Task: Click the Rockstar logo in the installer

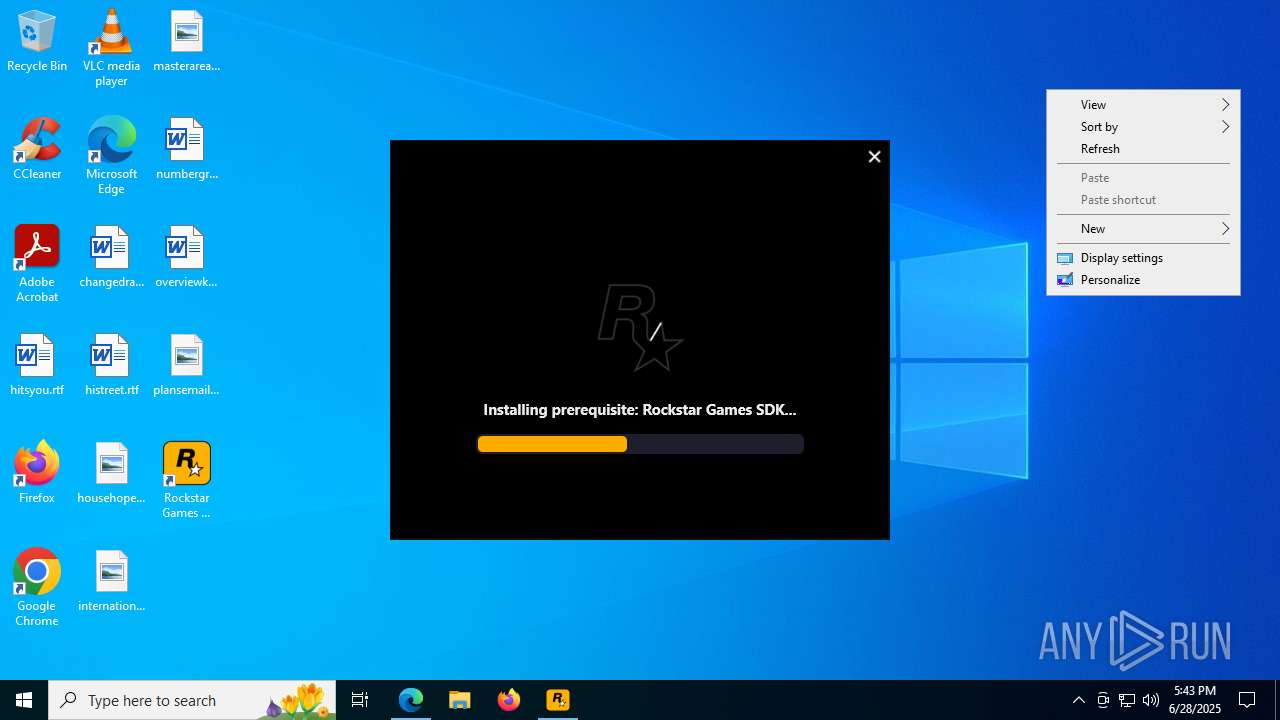Action: click(x=640, y=327)
